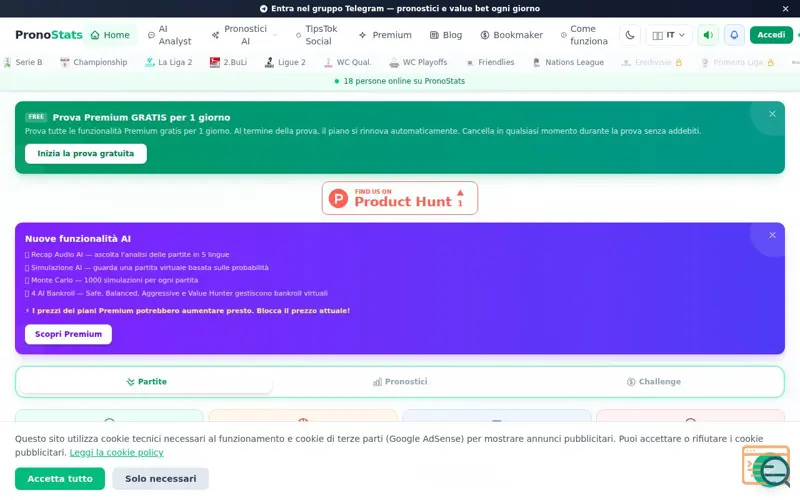The image size is (800, 500).
Task: Open the Telegram group banner link
Action: click(400, 9)
